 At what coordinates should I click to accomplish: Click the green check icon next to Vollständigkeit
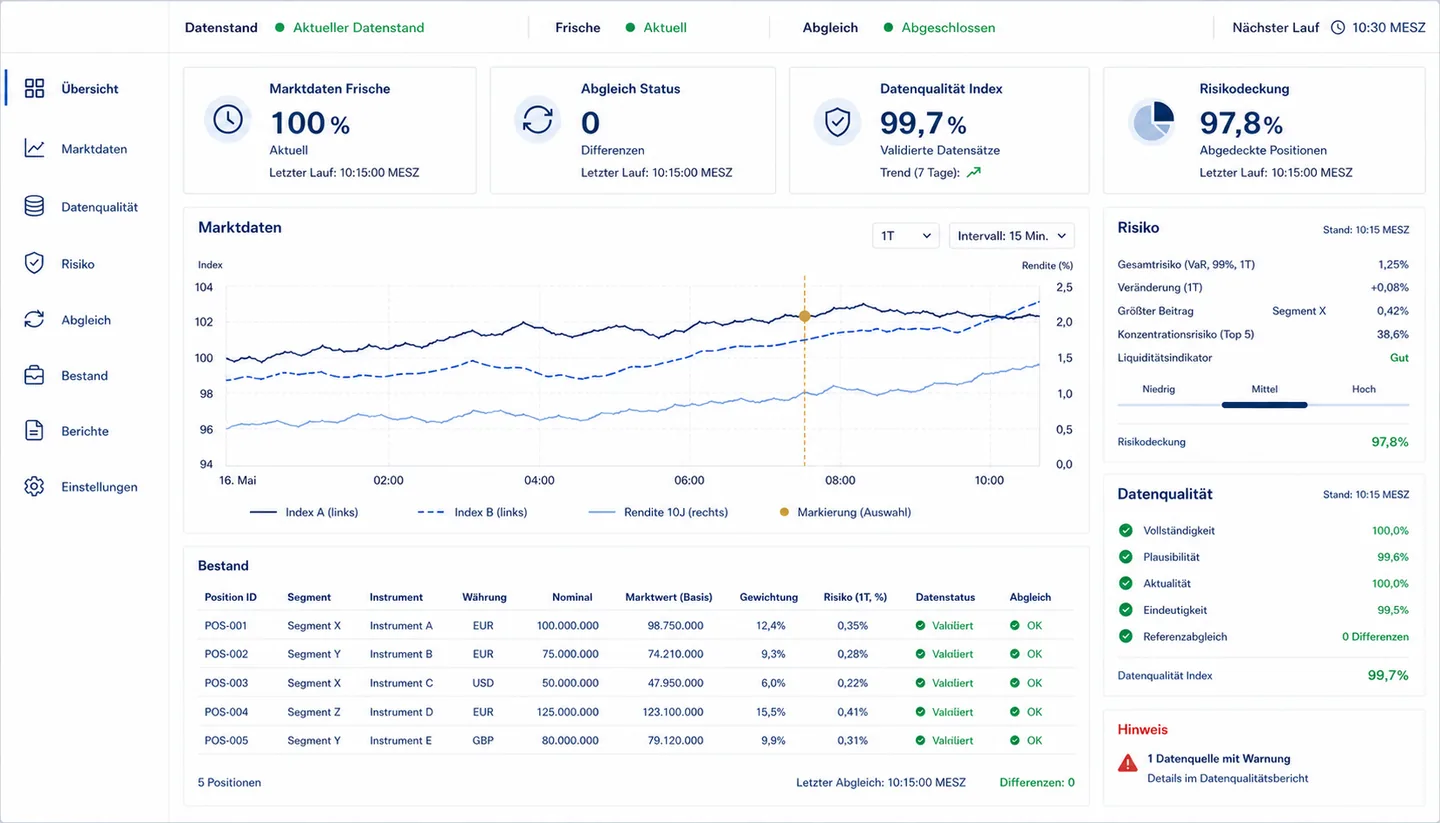click(x=1125, y=530)
